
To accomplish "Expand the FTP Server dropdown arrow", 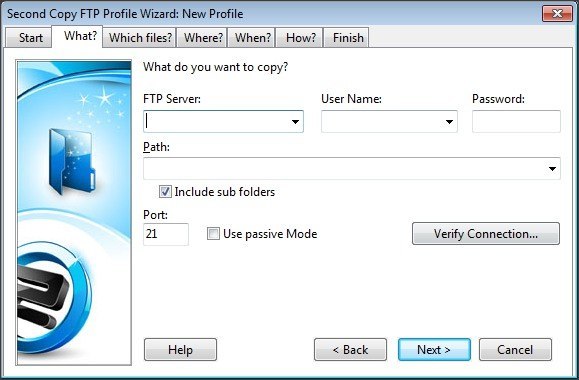I will coord(295,121).
